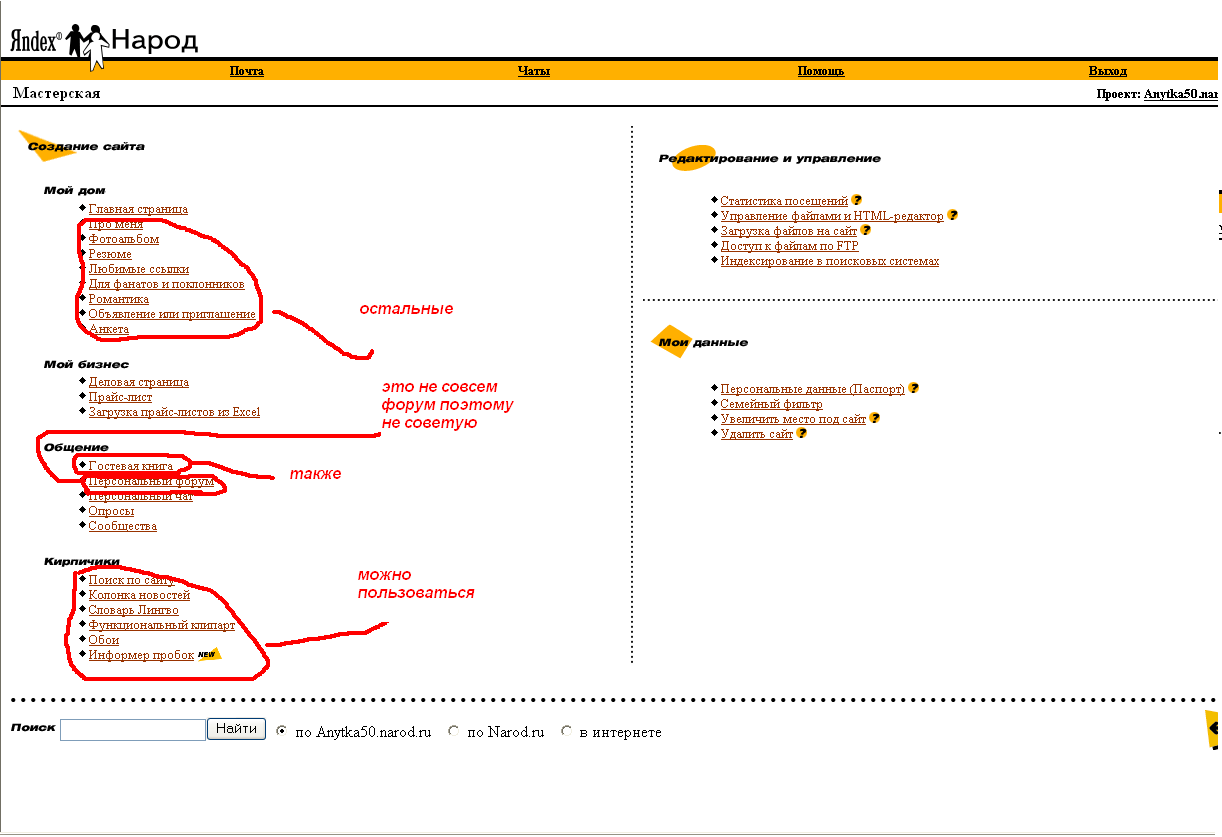This screenshot has width=1222, height=837.
Task: Open the Anytka50 project link
Action: coord(1182,94)
